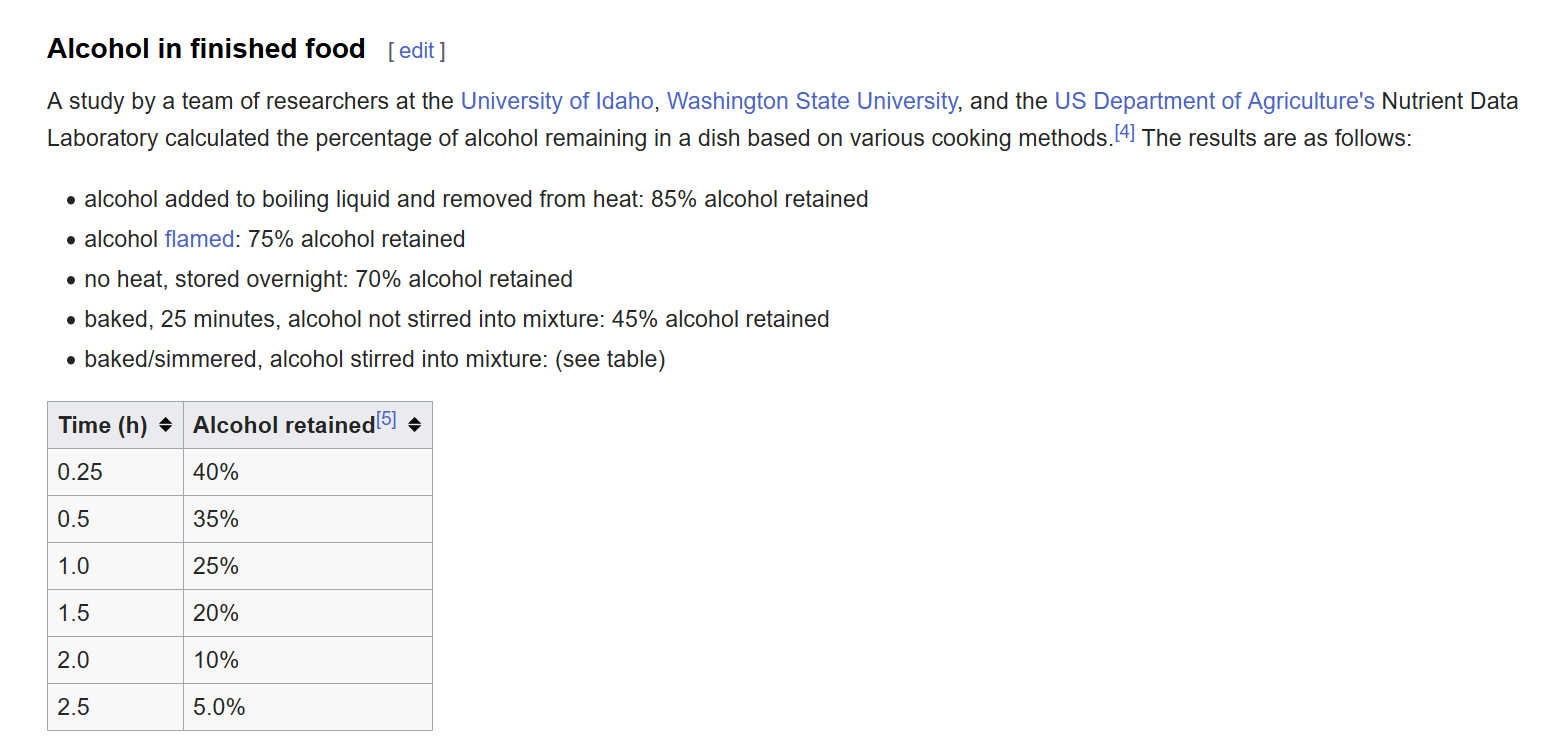Open the section edit link
The width and height of the screenshot is (1565, 751).
416,51
